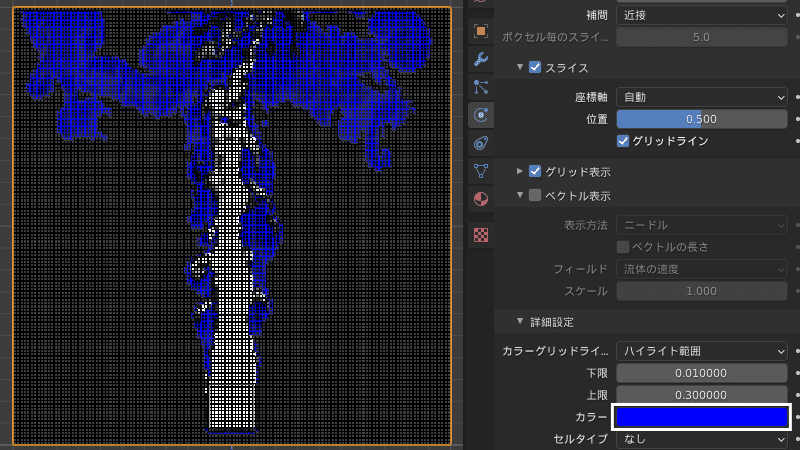
Task: Enable the ベクトル表示 checkbox
Action: point(535,195)
